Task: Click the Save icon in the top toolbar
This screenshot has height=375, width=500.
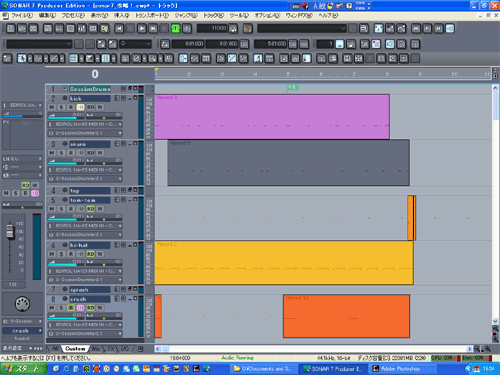Action: (x=33, y=29)
